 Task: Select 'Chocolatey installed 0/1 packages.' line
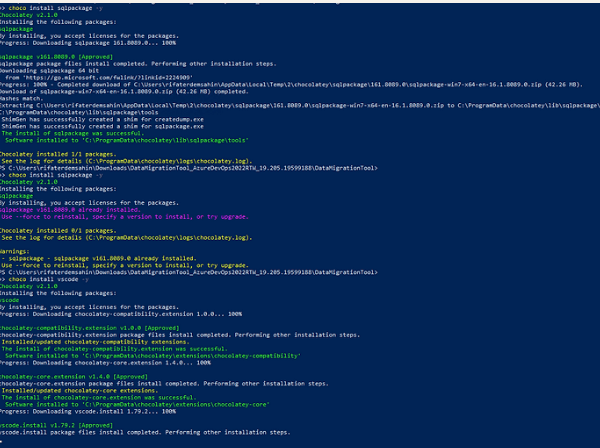point(58,231)
